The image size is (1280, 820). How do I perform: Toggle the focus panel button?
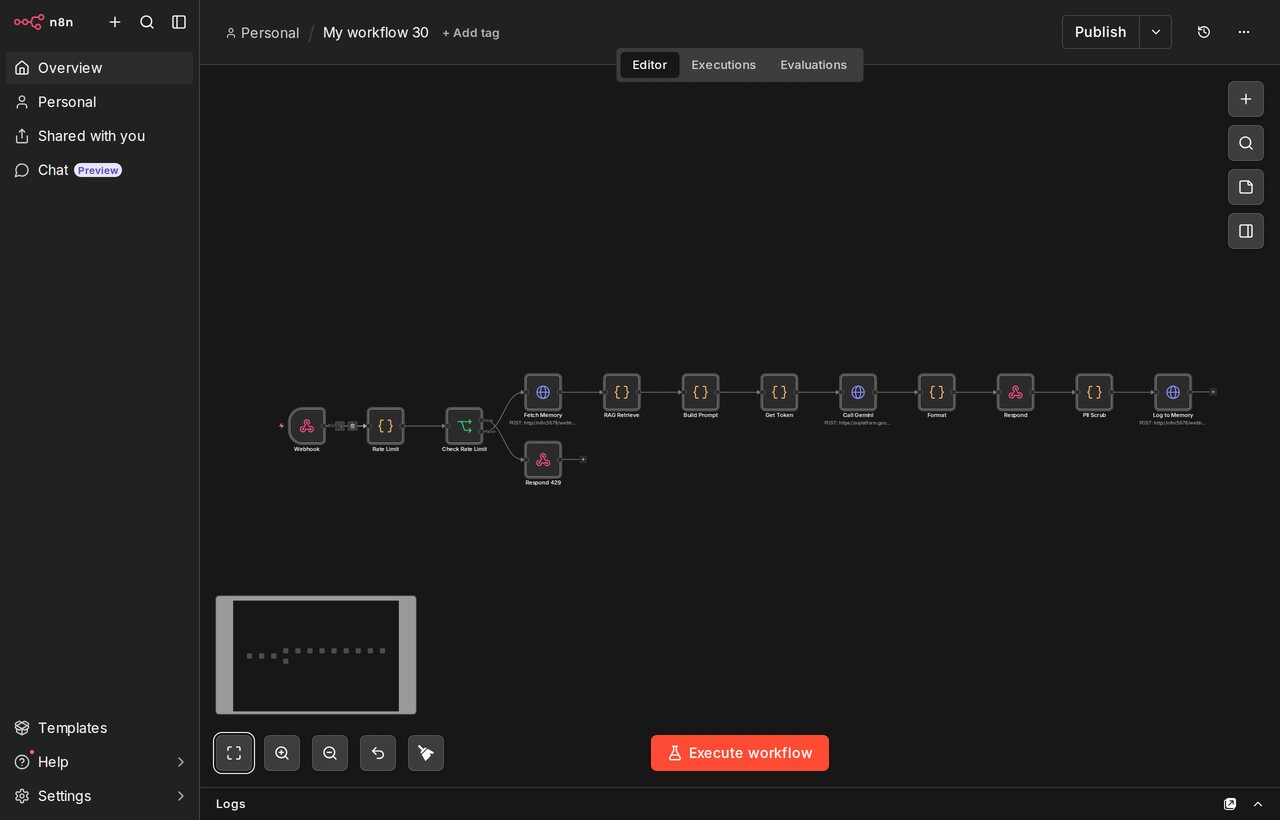coord(1246,231)
